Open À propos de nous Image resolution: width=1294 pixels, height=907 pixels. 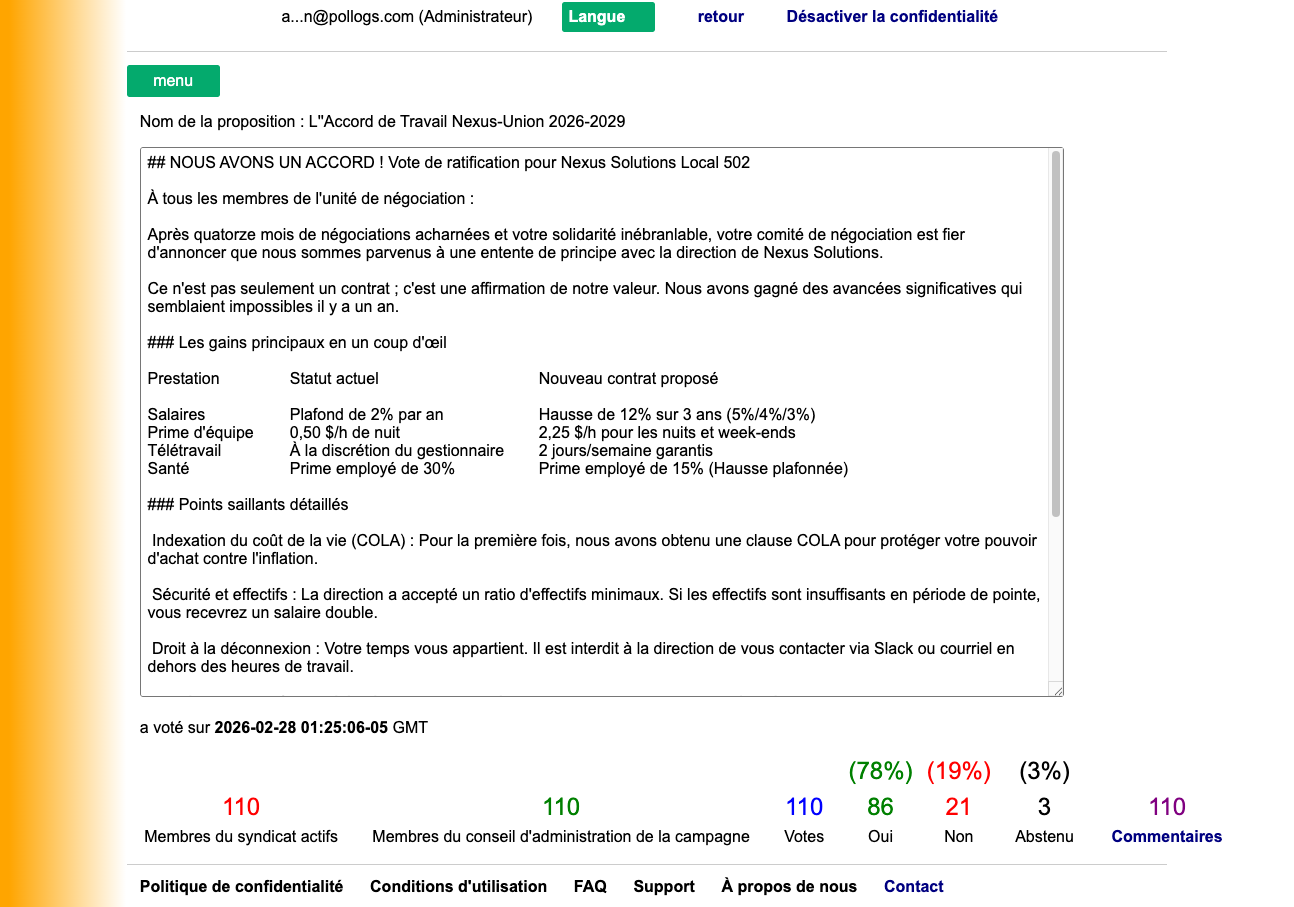787,886
